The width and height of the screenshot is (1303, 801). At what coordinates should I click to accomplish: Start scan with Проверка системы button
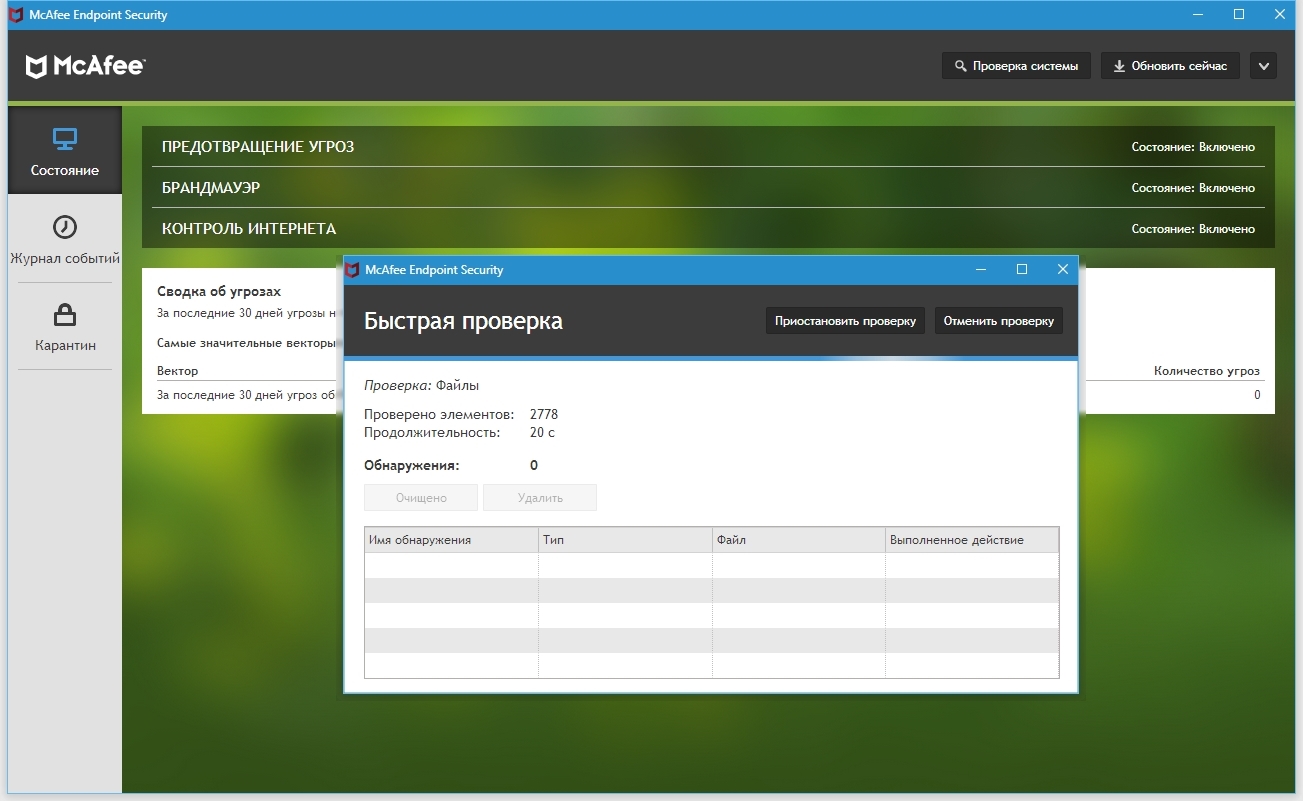[1016, 66]
